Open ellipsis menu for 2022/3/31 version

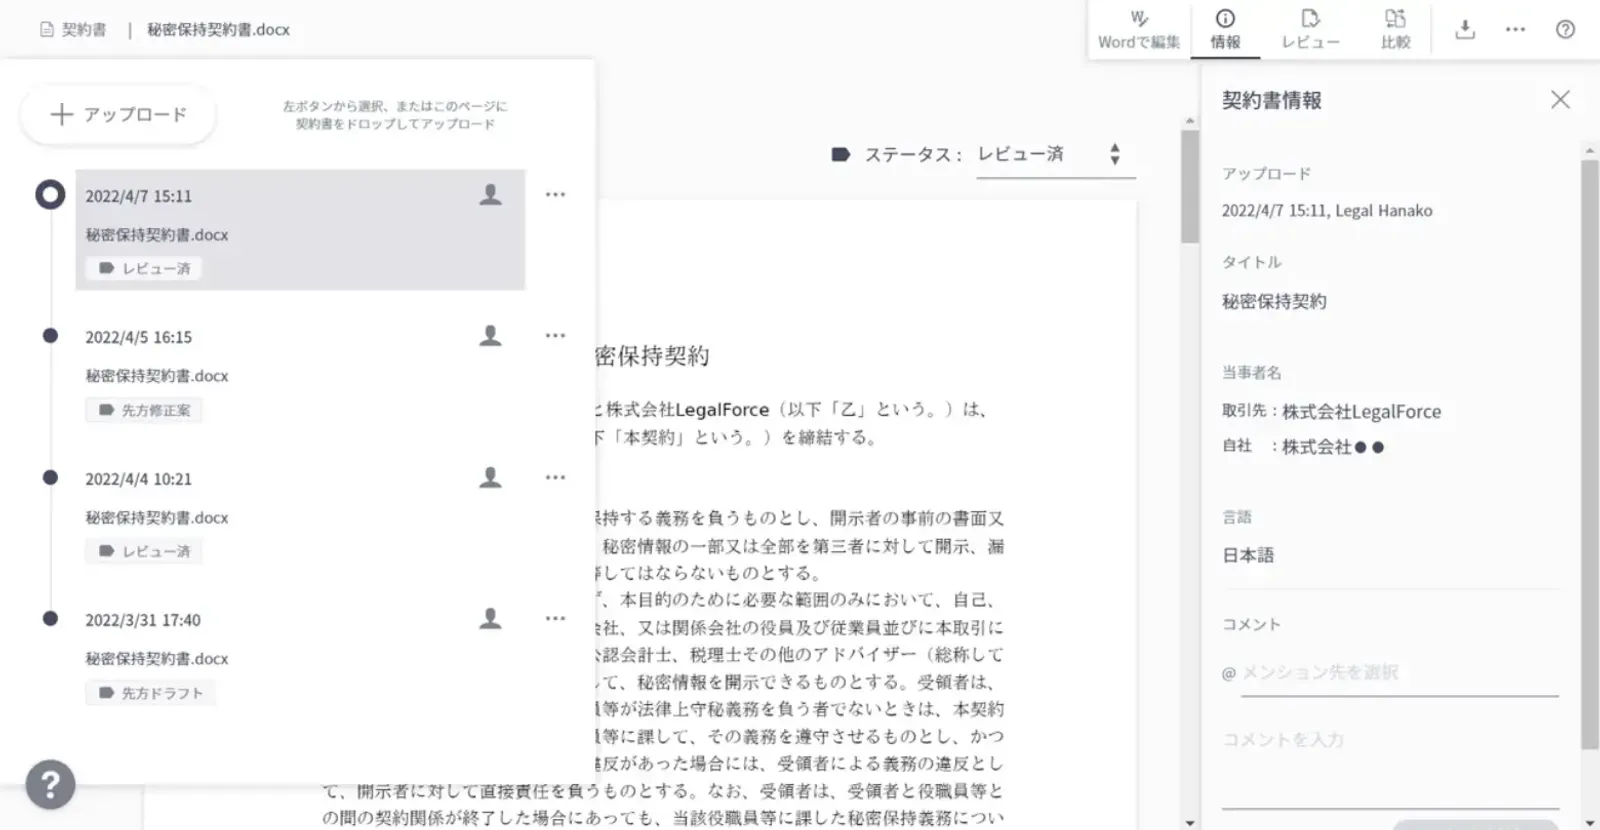[555, 619]
